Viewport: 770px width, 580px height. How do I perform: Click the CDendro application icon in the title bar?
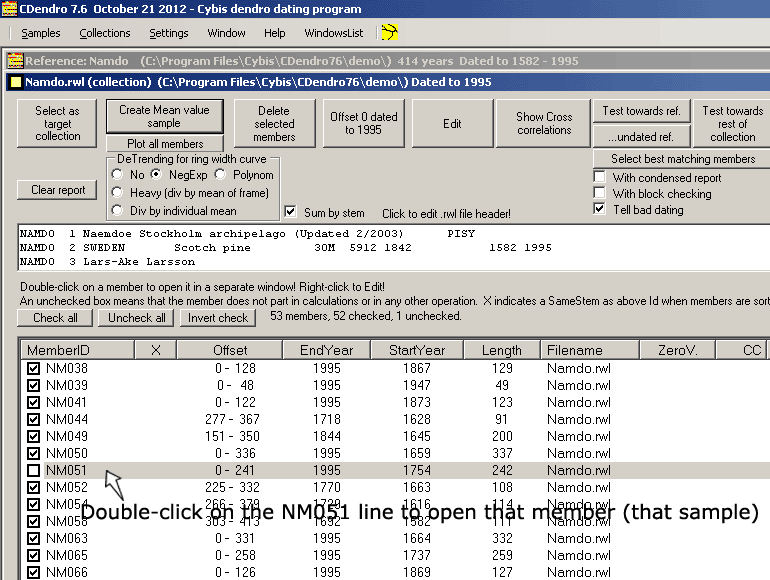pos(9,9)
